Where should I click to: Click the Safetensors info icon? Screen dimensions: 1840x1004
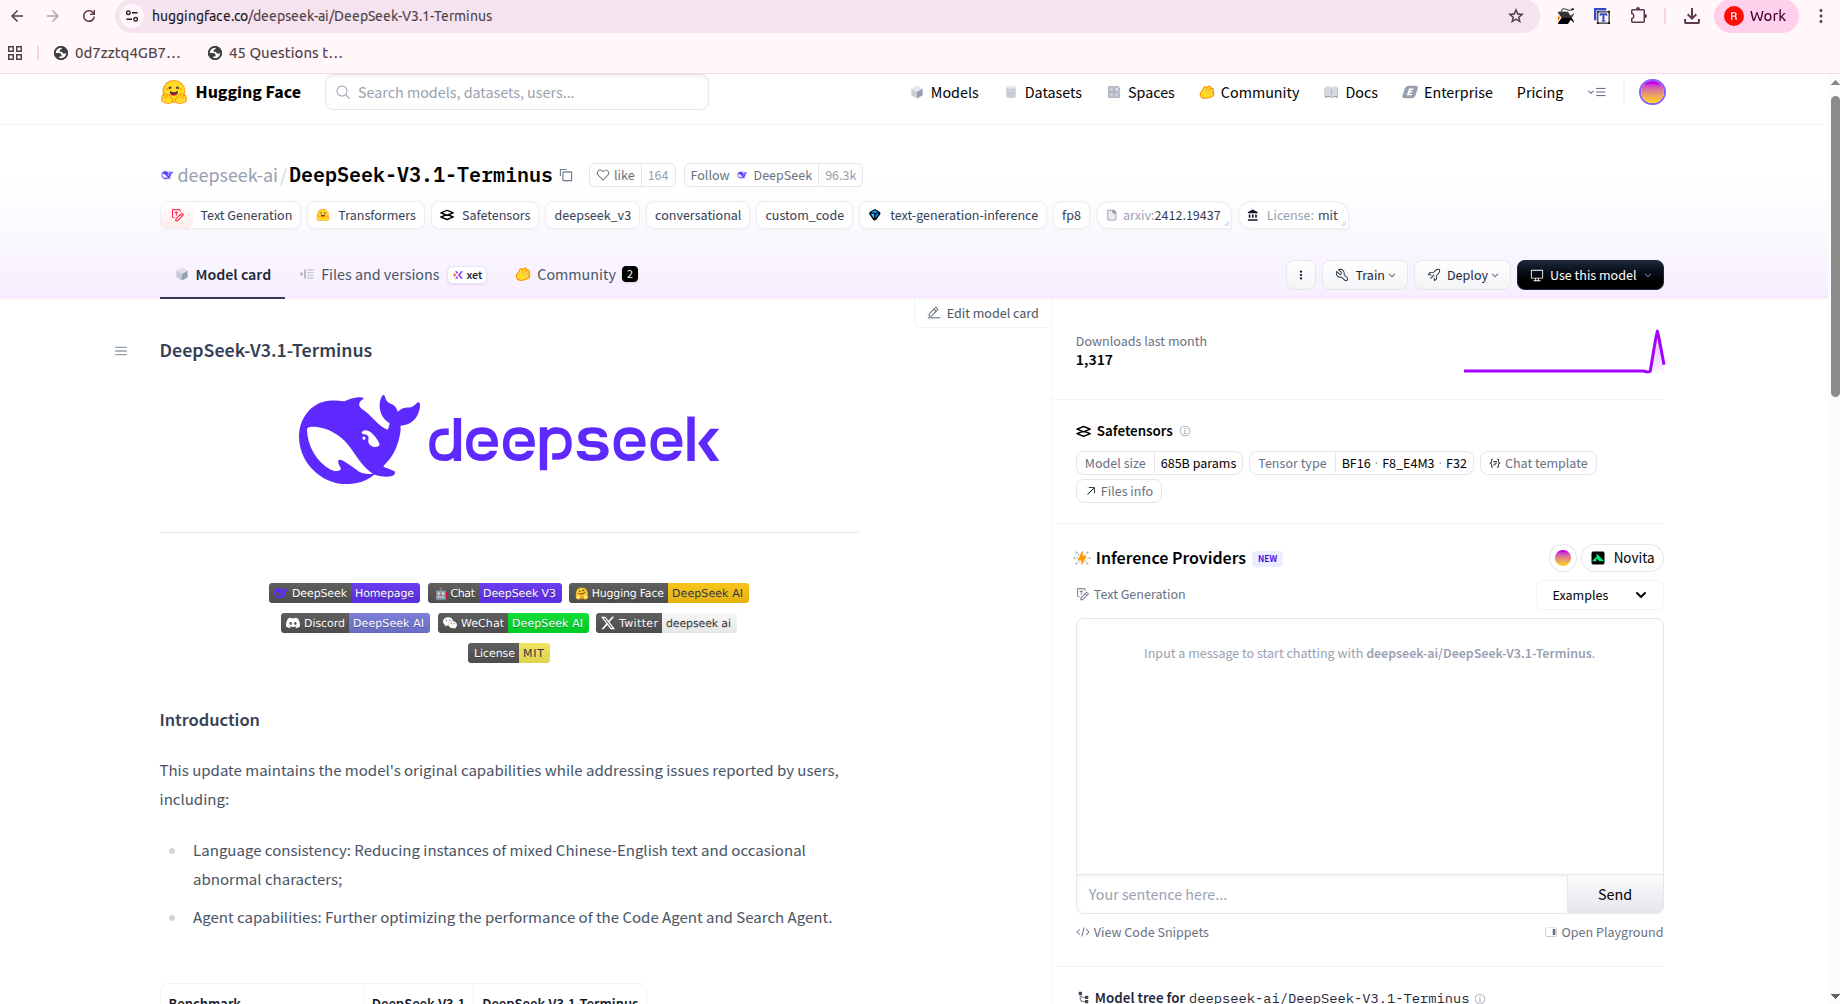1185,431
